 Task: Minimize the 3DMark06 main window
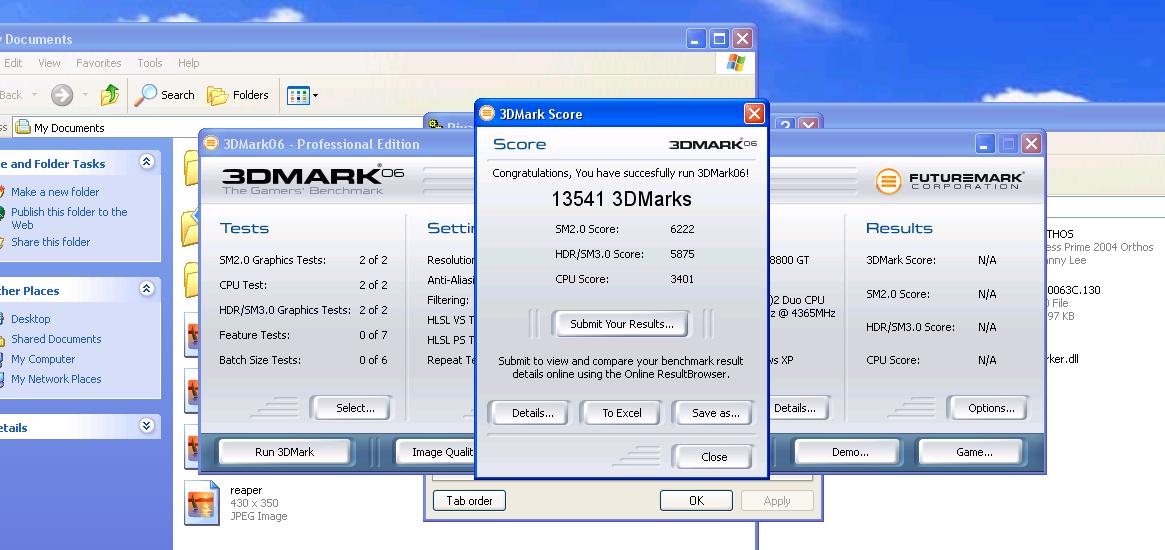click(985, 144)
